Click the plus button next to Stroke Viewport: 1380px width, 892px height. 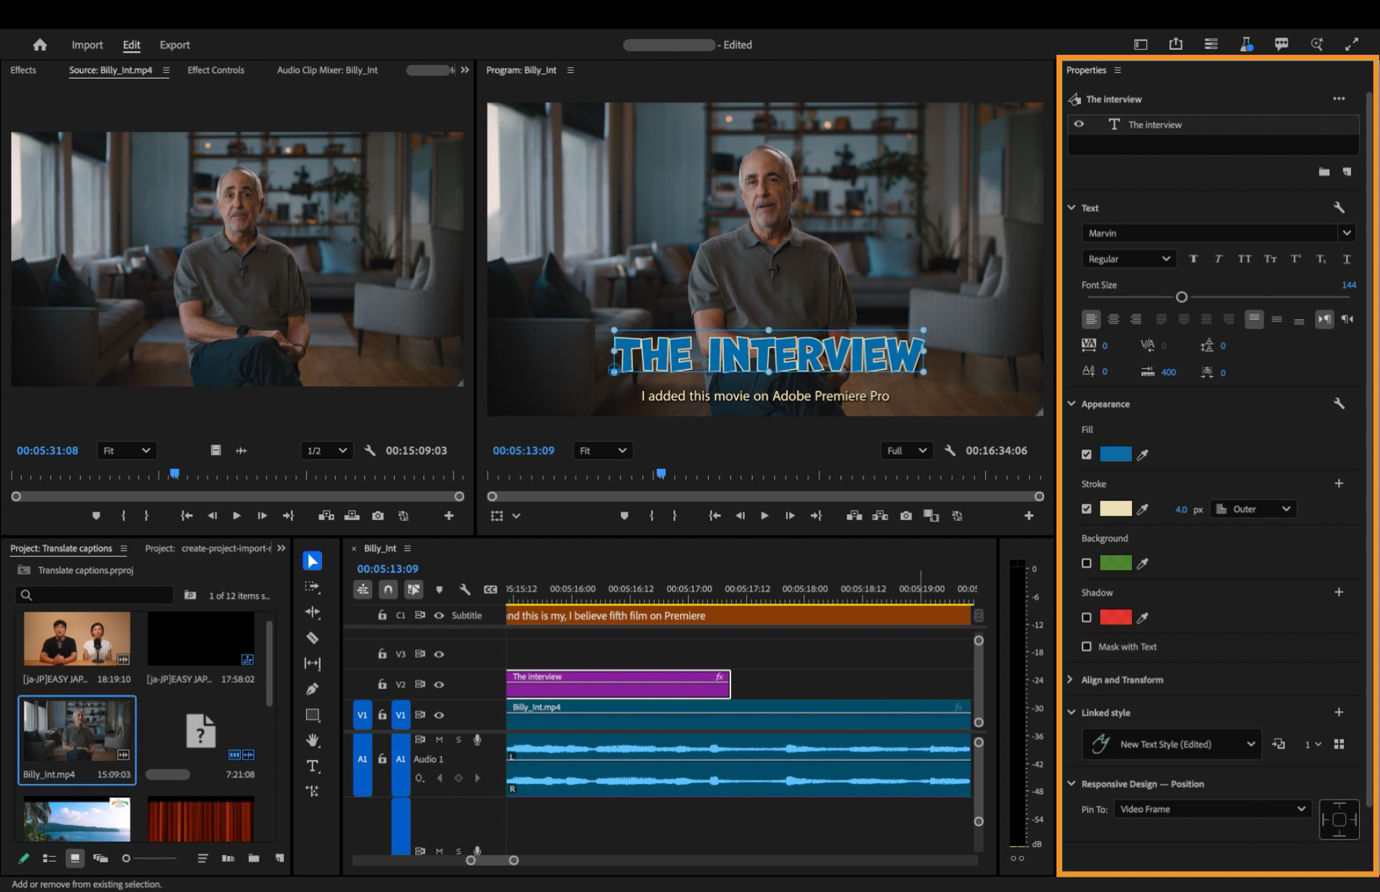[x=1340, y=483]
